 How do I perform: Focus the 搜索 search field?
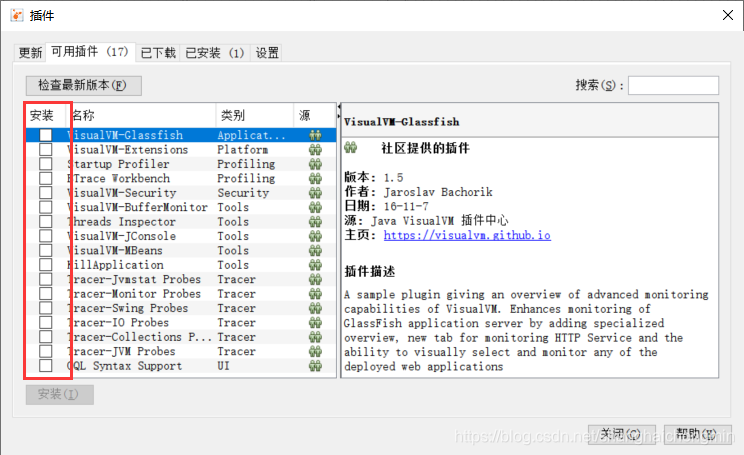click(673, 85)
